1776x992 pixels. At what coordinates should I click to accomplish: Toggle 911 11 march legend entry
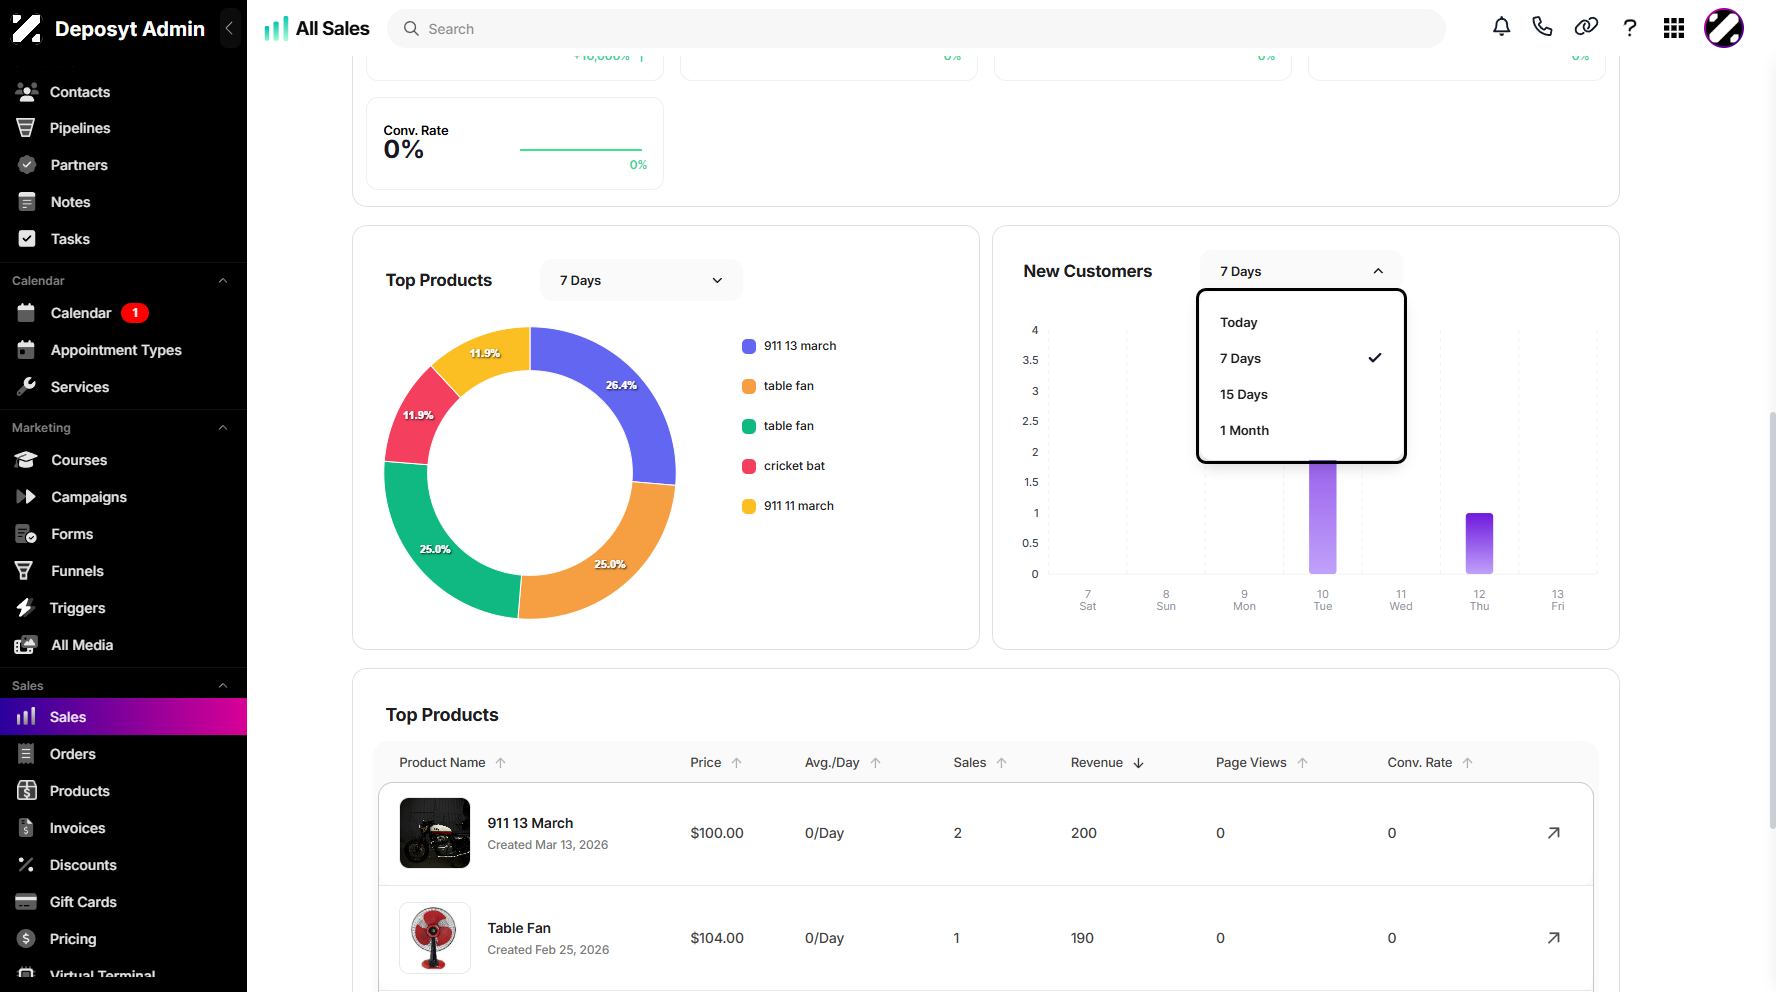pos(788,506)
